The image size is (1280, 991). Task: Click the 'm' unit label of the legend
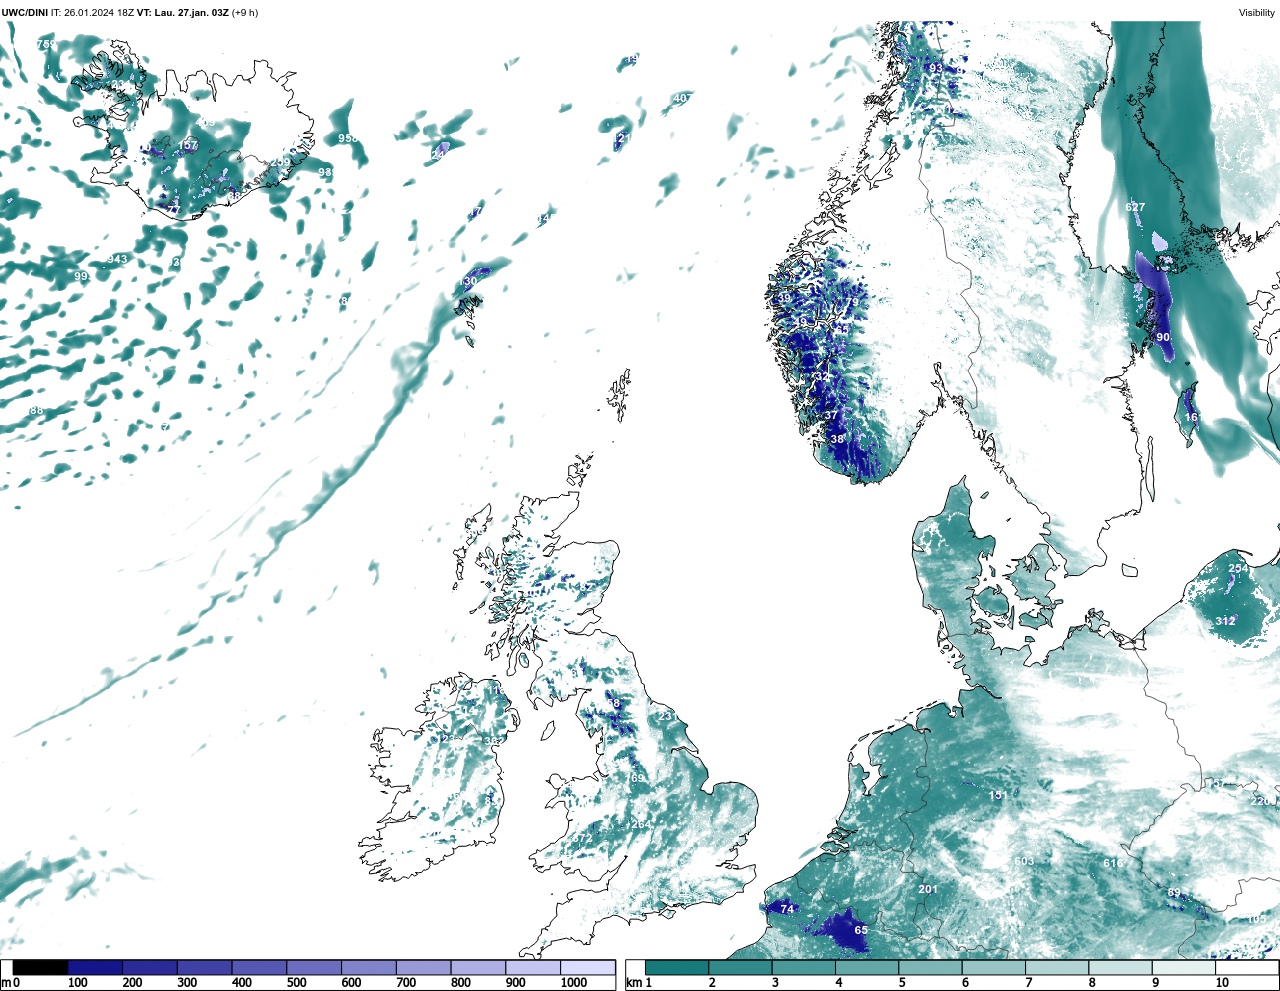click(6, 983)
